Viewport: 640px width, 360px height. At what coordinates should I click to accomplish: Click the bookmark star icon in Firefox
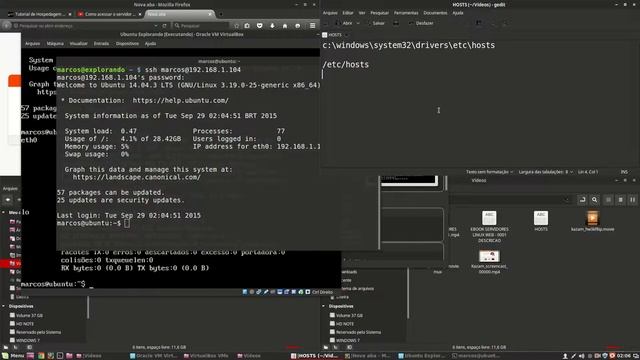coord(236,26)
